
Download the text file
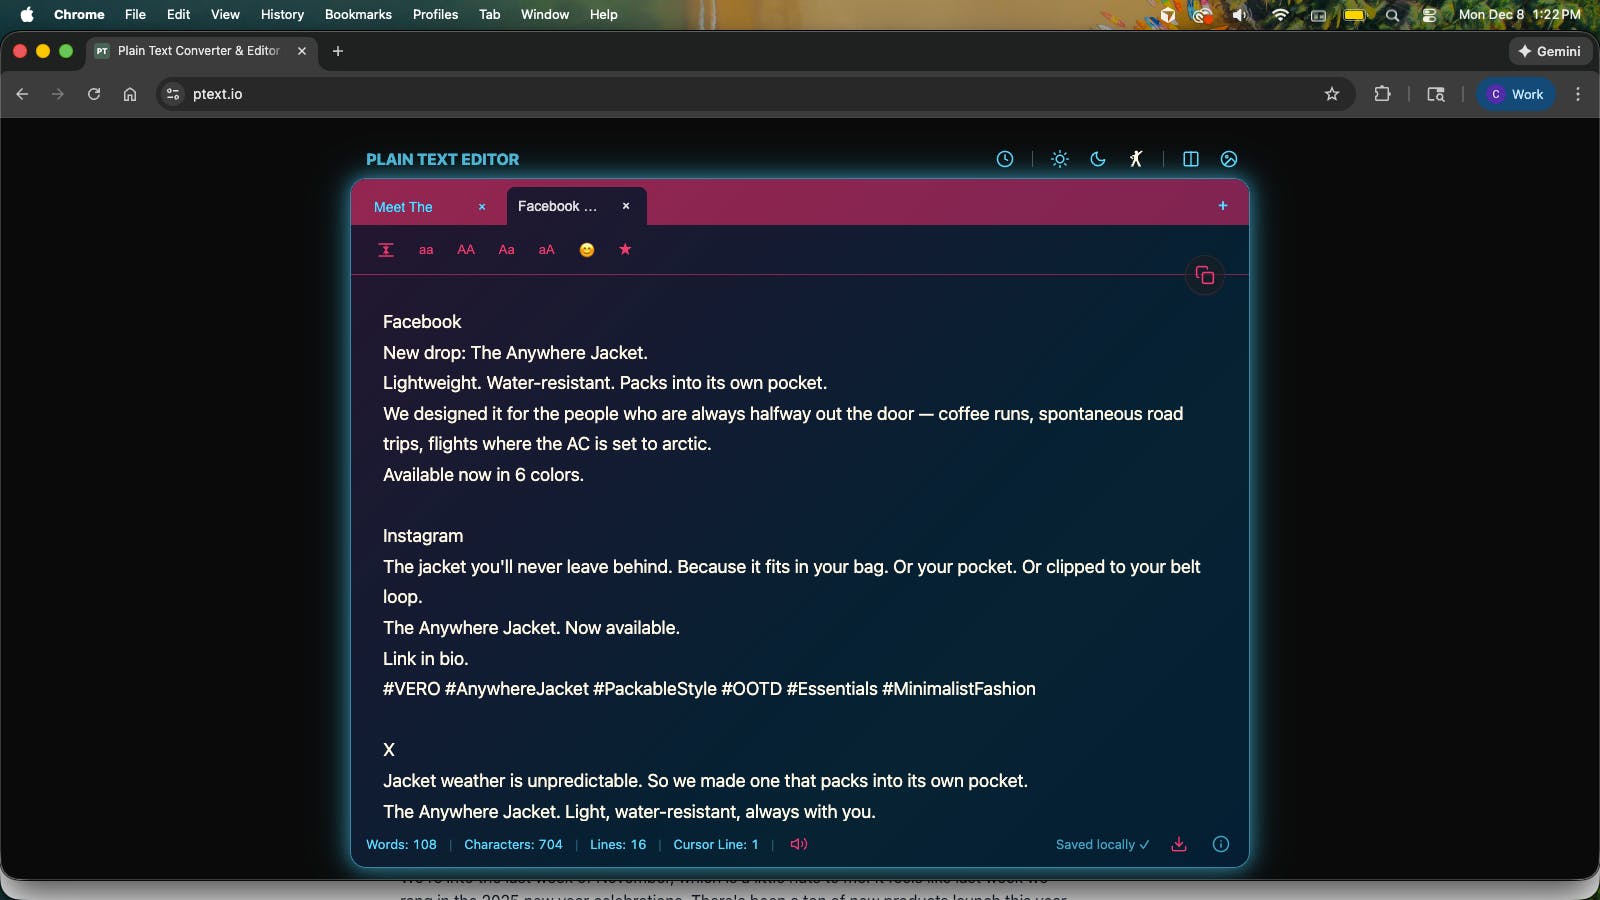click(x=1179, y=844)
